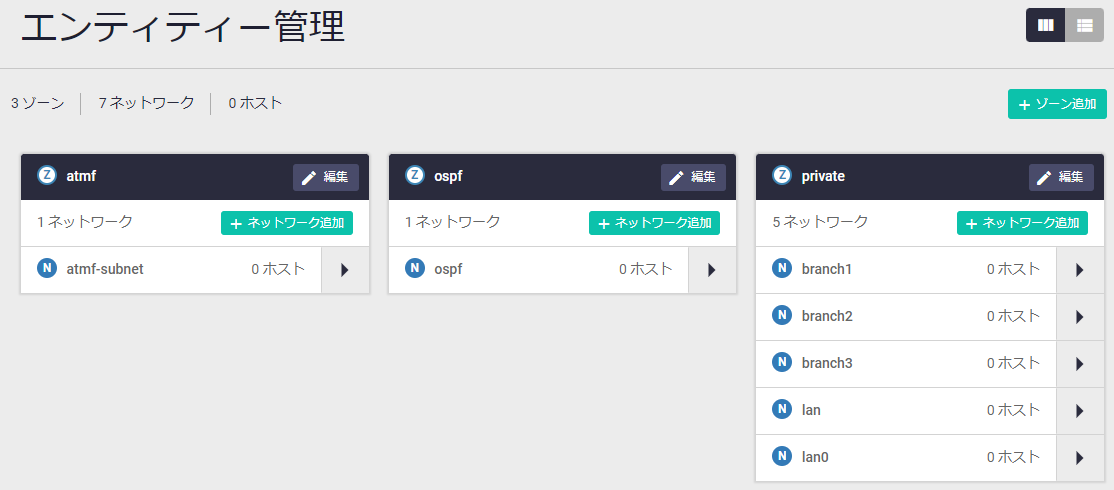Expand the ospf network row arrow
1114x490 pixels.
712,270
